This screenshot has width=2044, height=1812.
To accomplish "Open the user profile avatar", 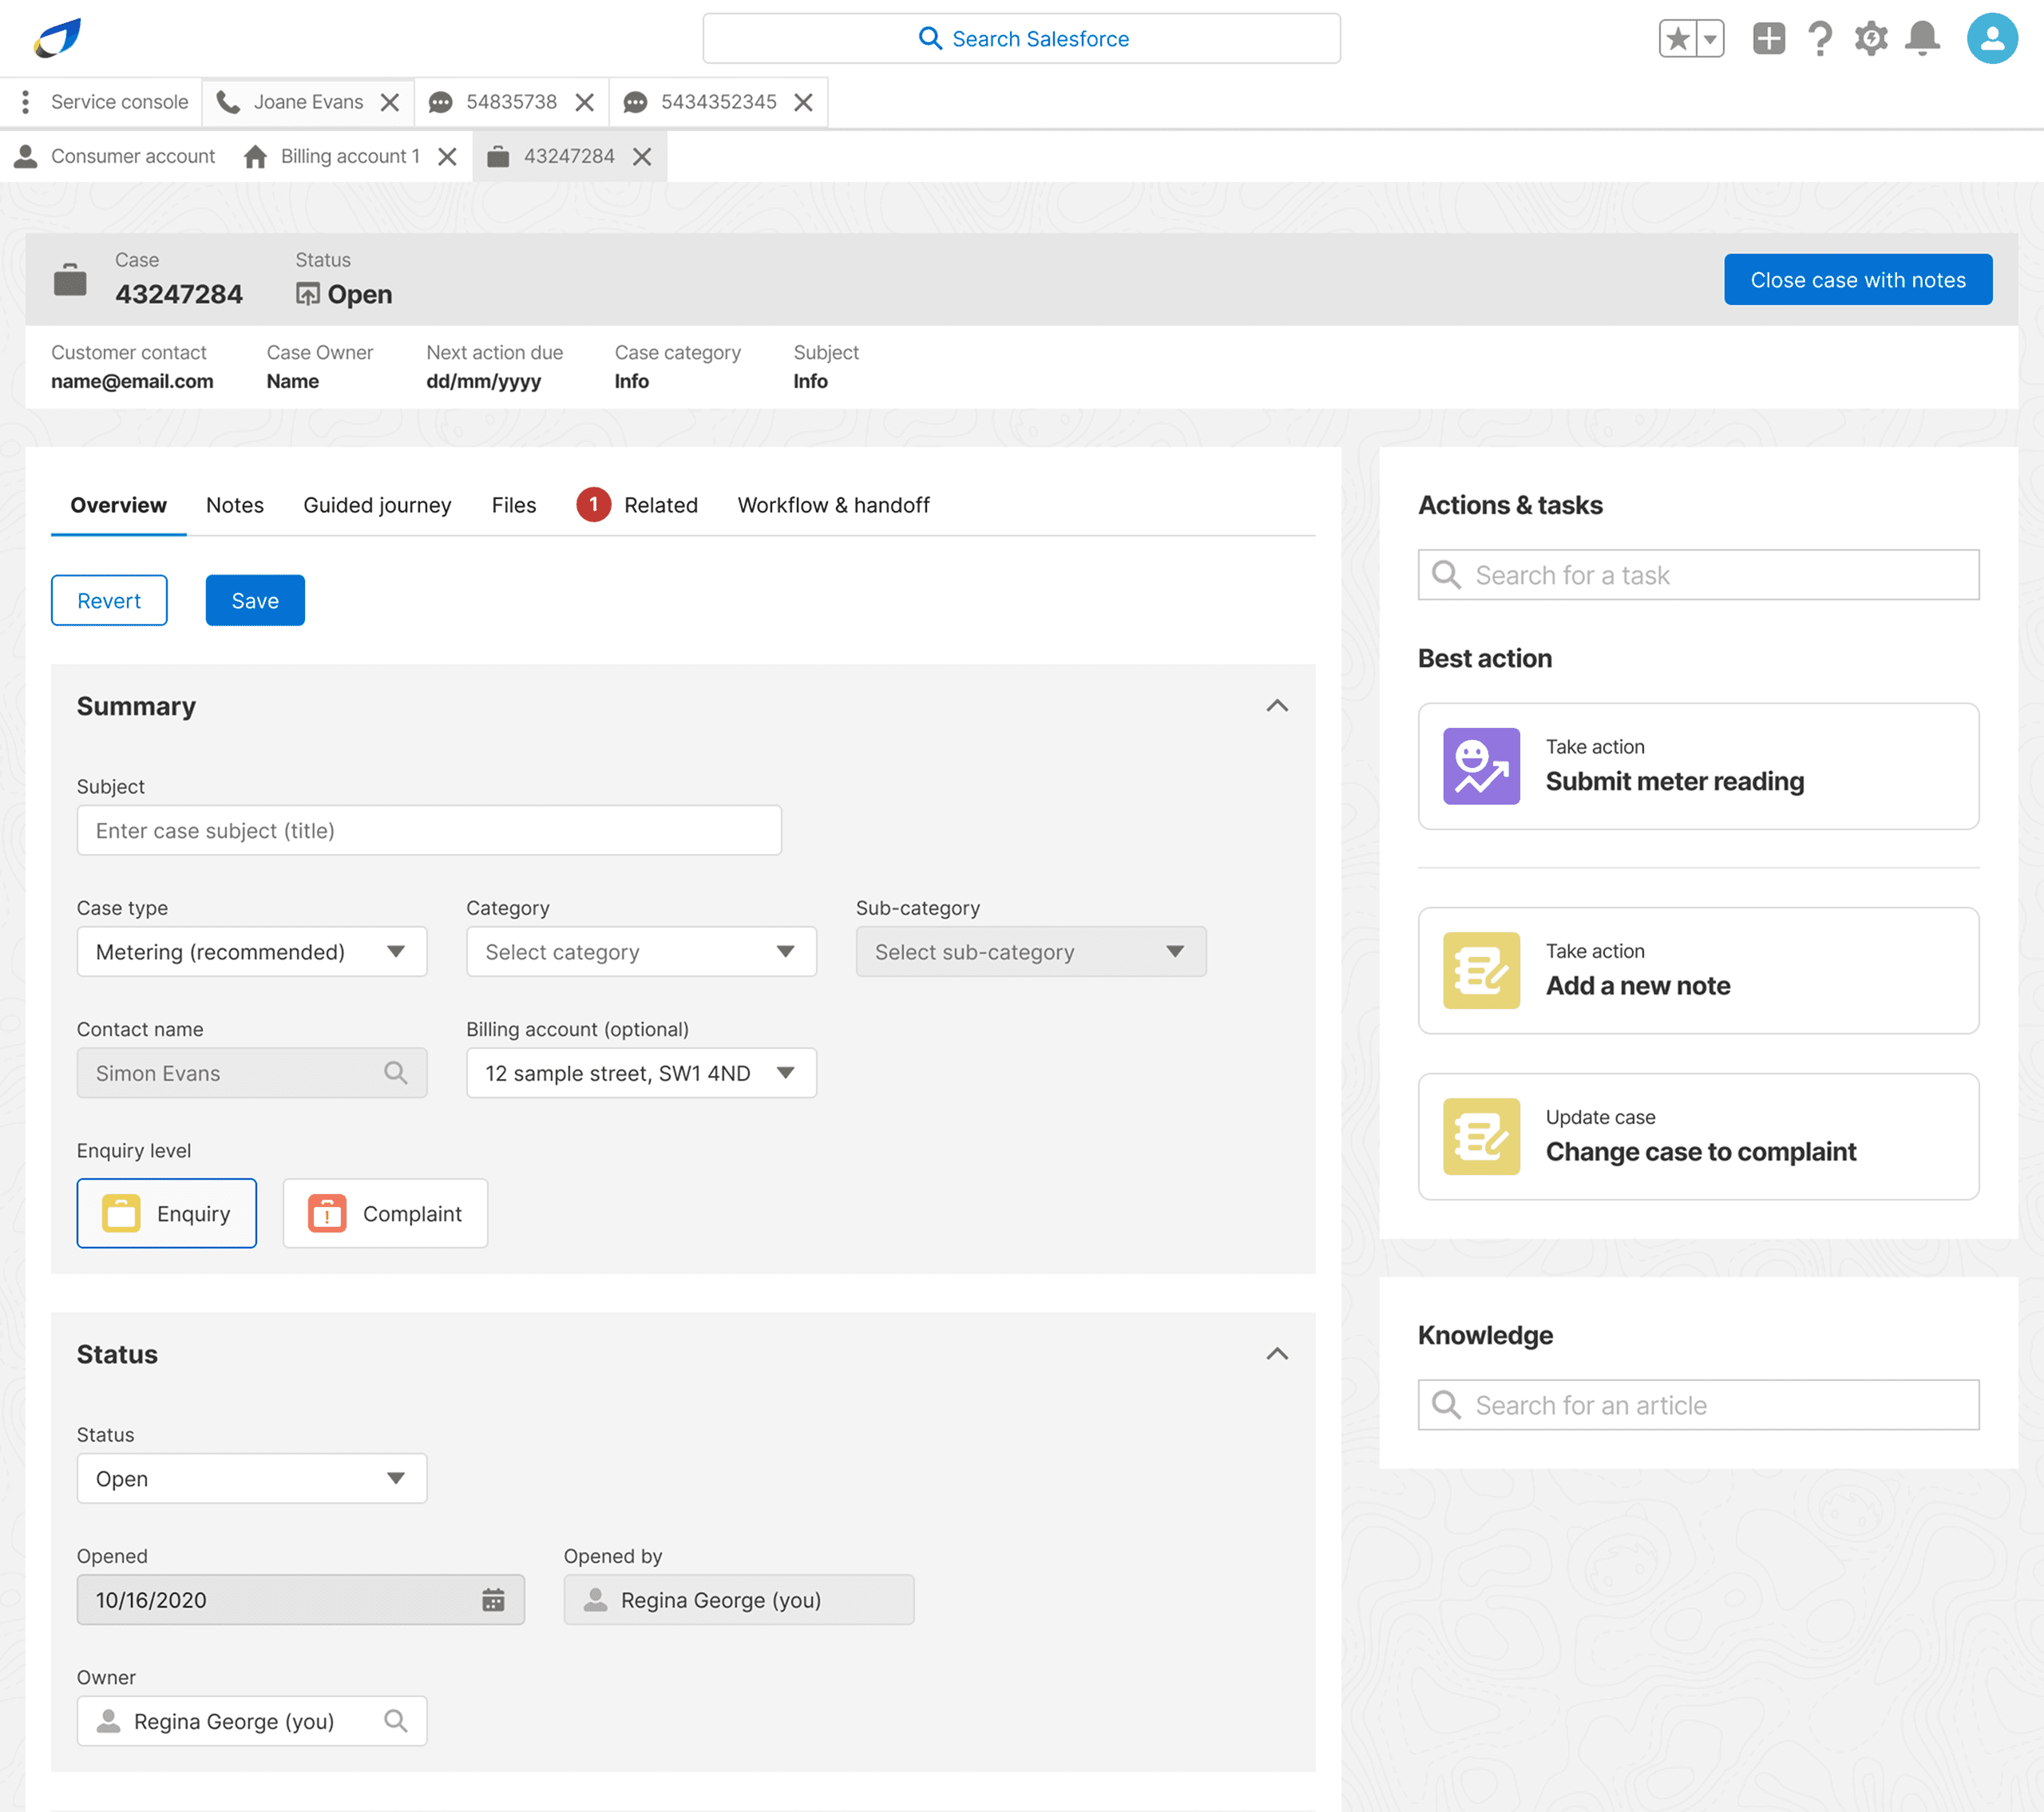I will (x=1991, y=39).
